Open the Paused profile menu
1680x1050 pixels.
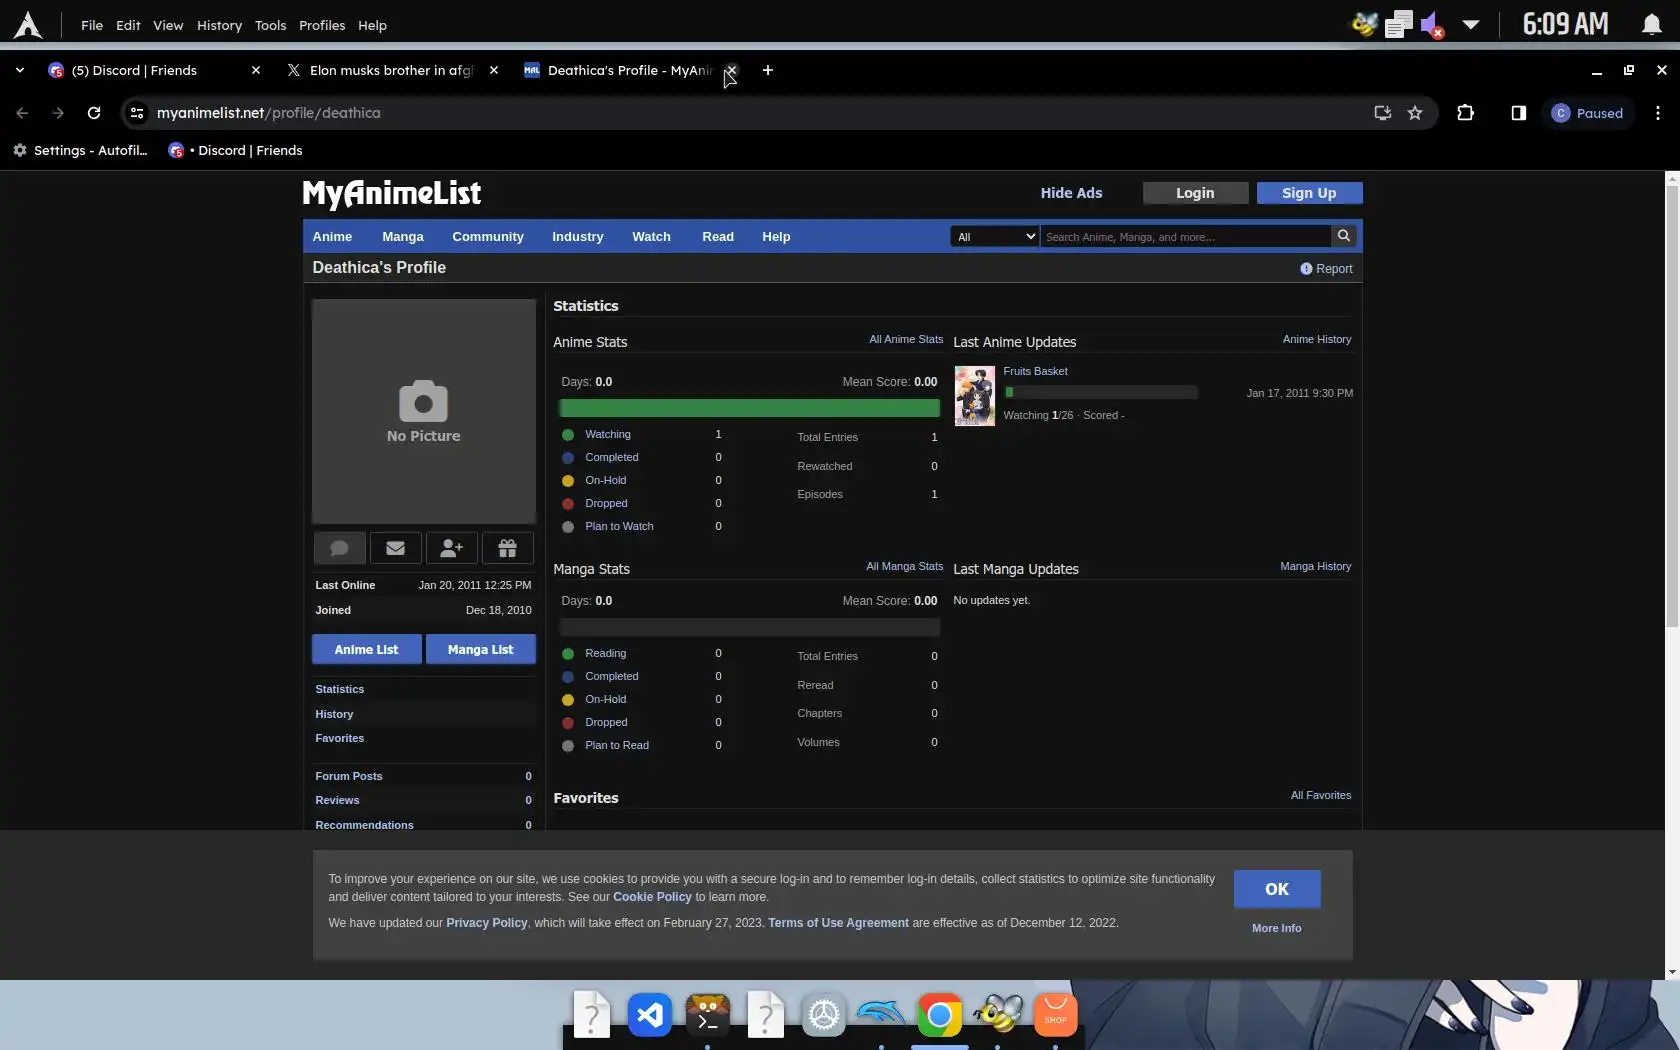coord(1587,113)
